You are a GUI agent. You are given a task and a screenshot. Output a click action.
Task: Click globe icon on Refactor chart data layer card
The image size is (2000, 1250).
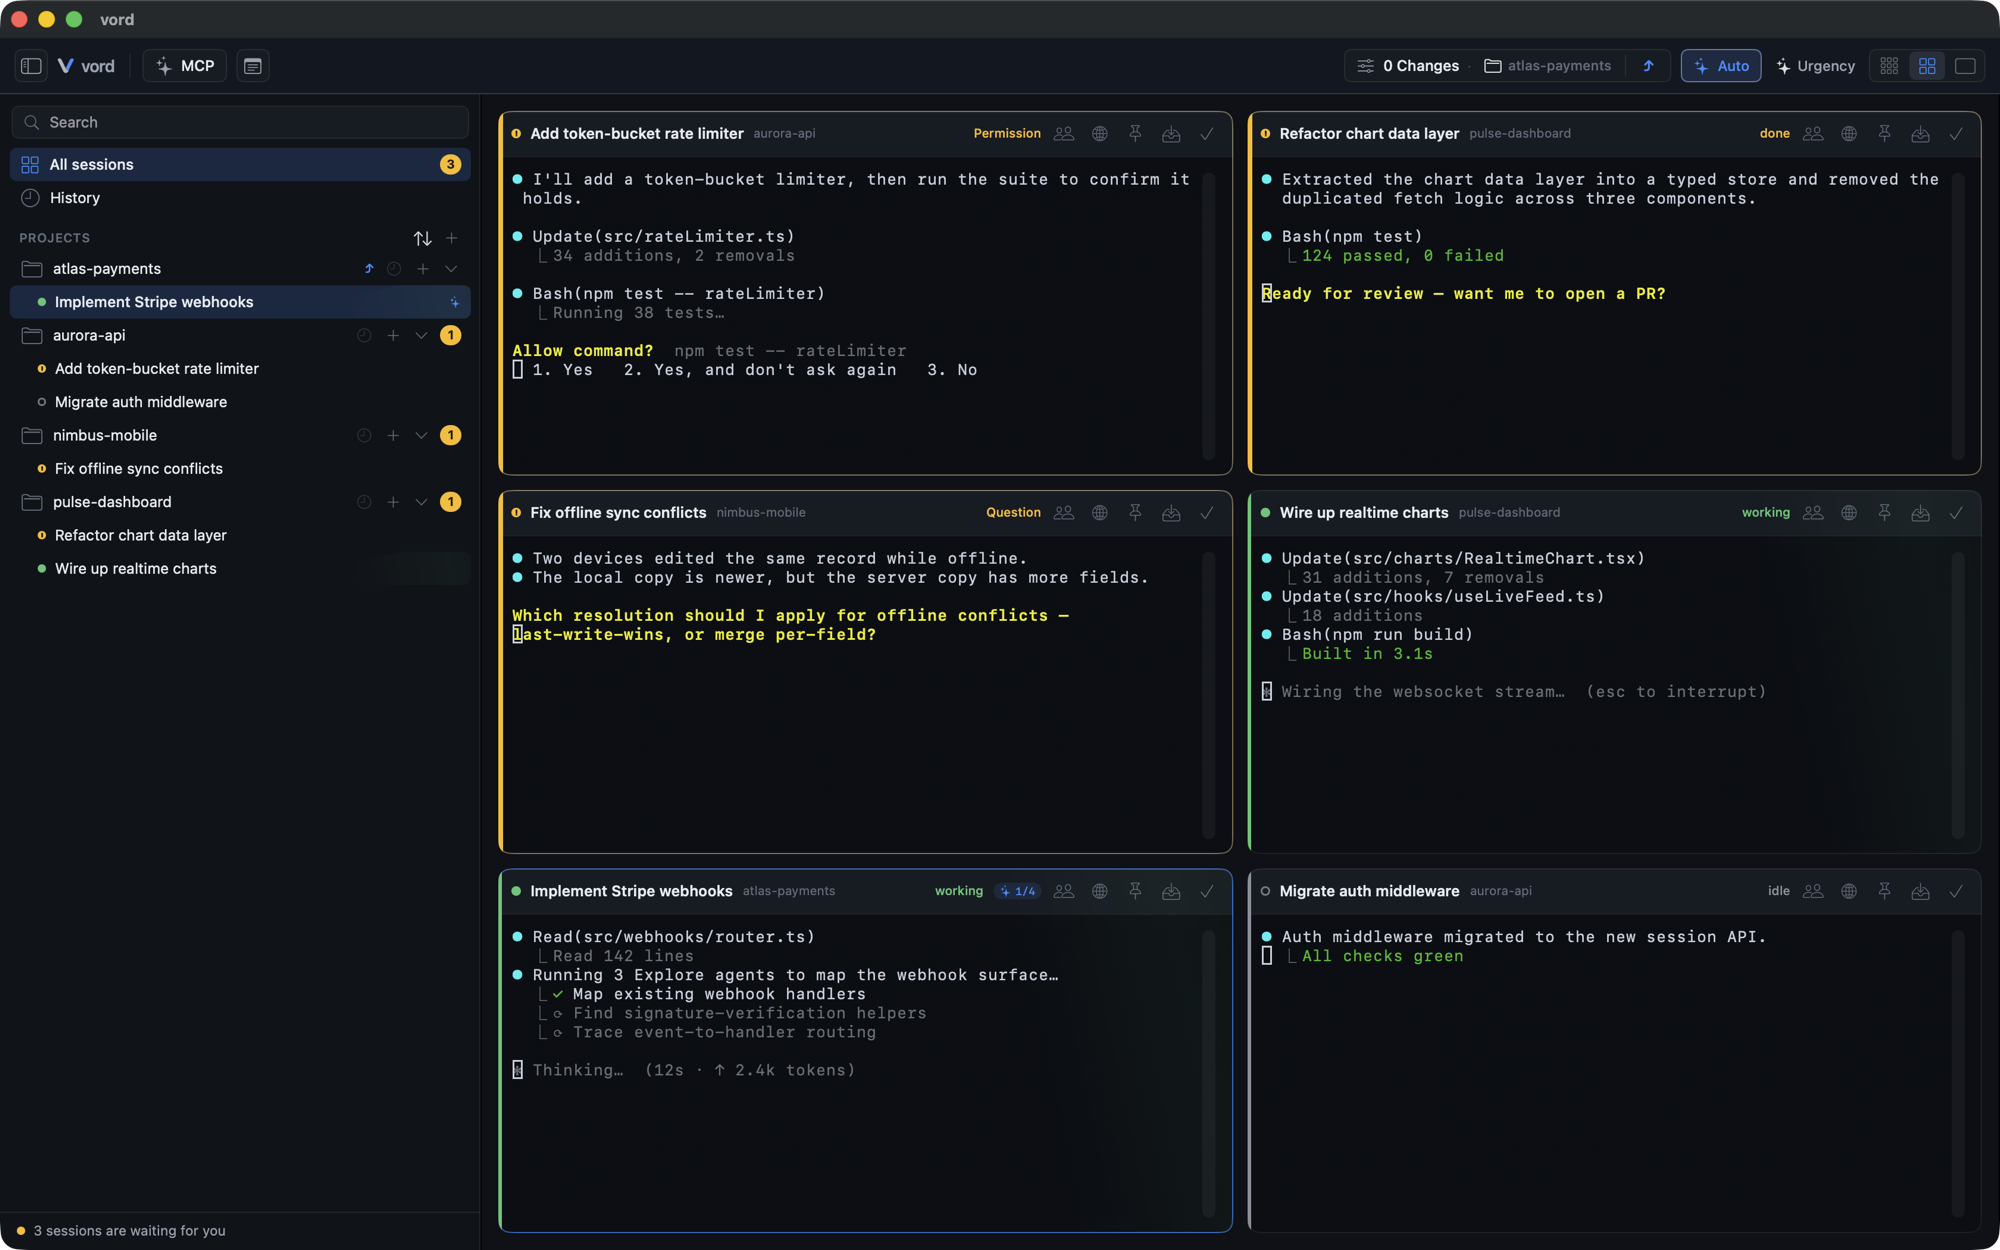(x=1849, y=134)
